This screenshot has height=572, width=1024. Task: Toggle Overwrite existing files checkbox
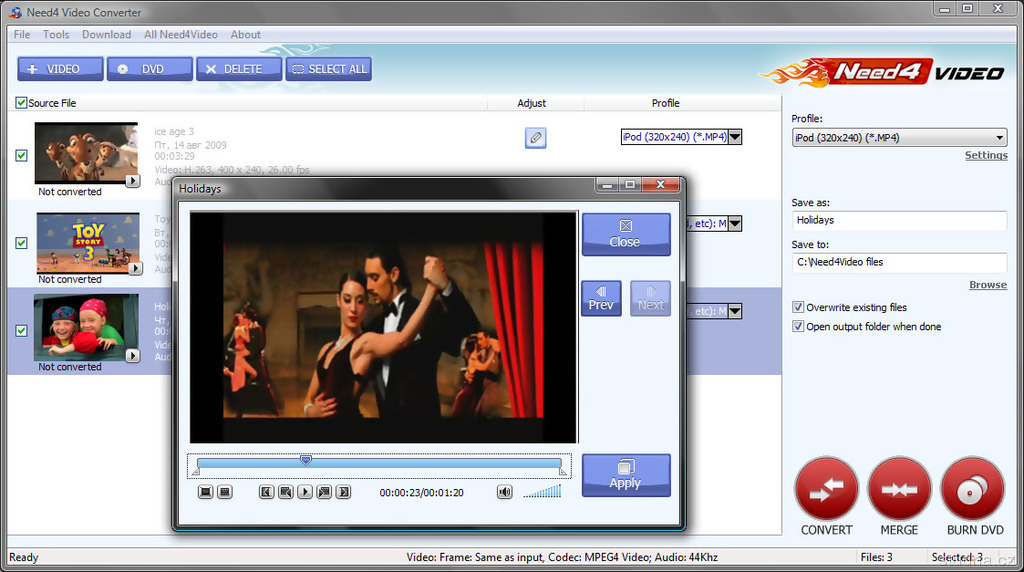click(x=798, y=308)
